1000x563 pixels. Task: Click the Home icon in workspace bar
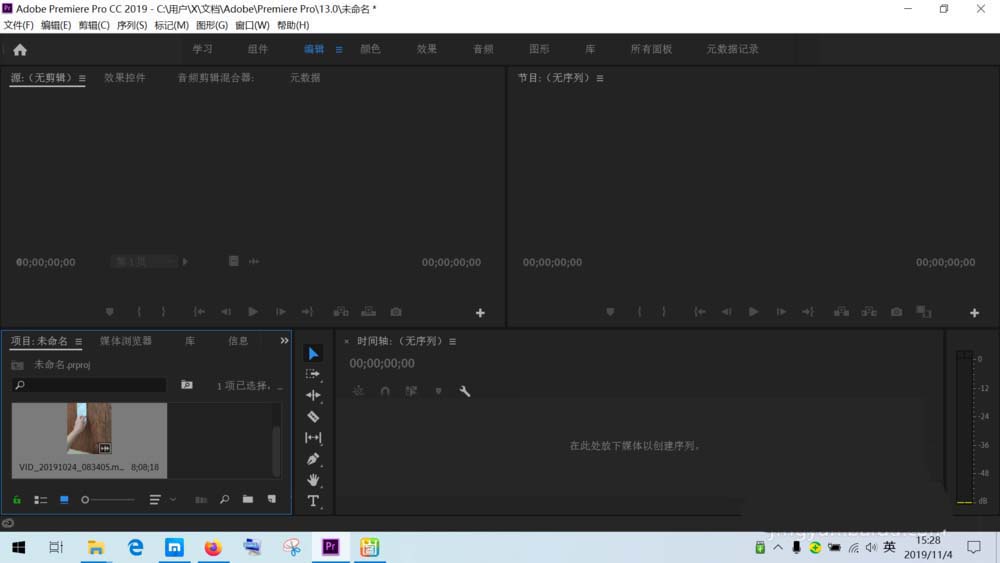20,49
